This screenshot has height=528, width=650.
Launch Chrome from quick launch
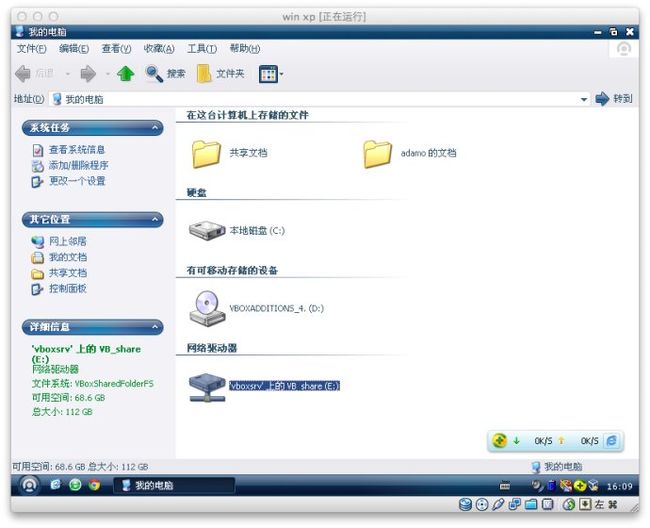(95, 484)
